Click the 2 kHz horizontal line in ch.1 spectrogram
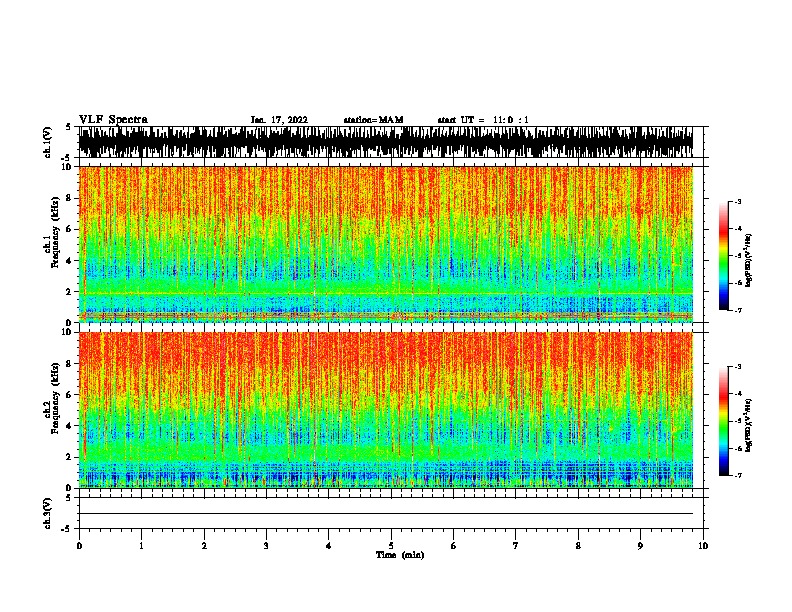 point(386,293)
